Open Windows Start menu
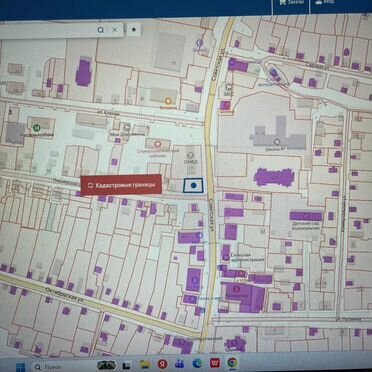 pos(21,367)
